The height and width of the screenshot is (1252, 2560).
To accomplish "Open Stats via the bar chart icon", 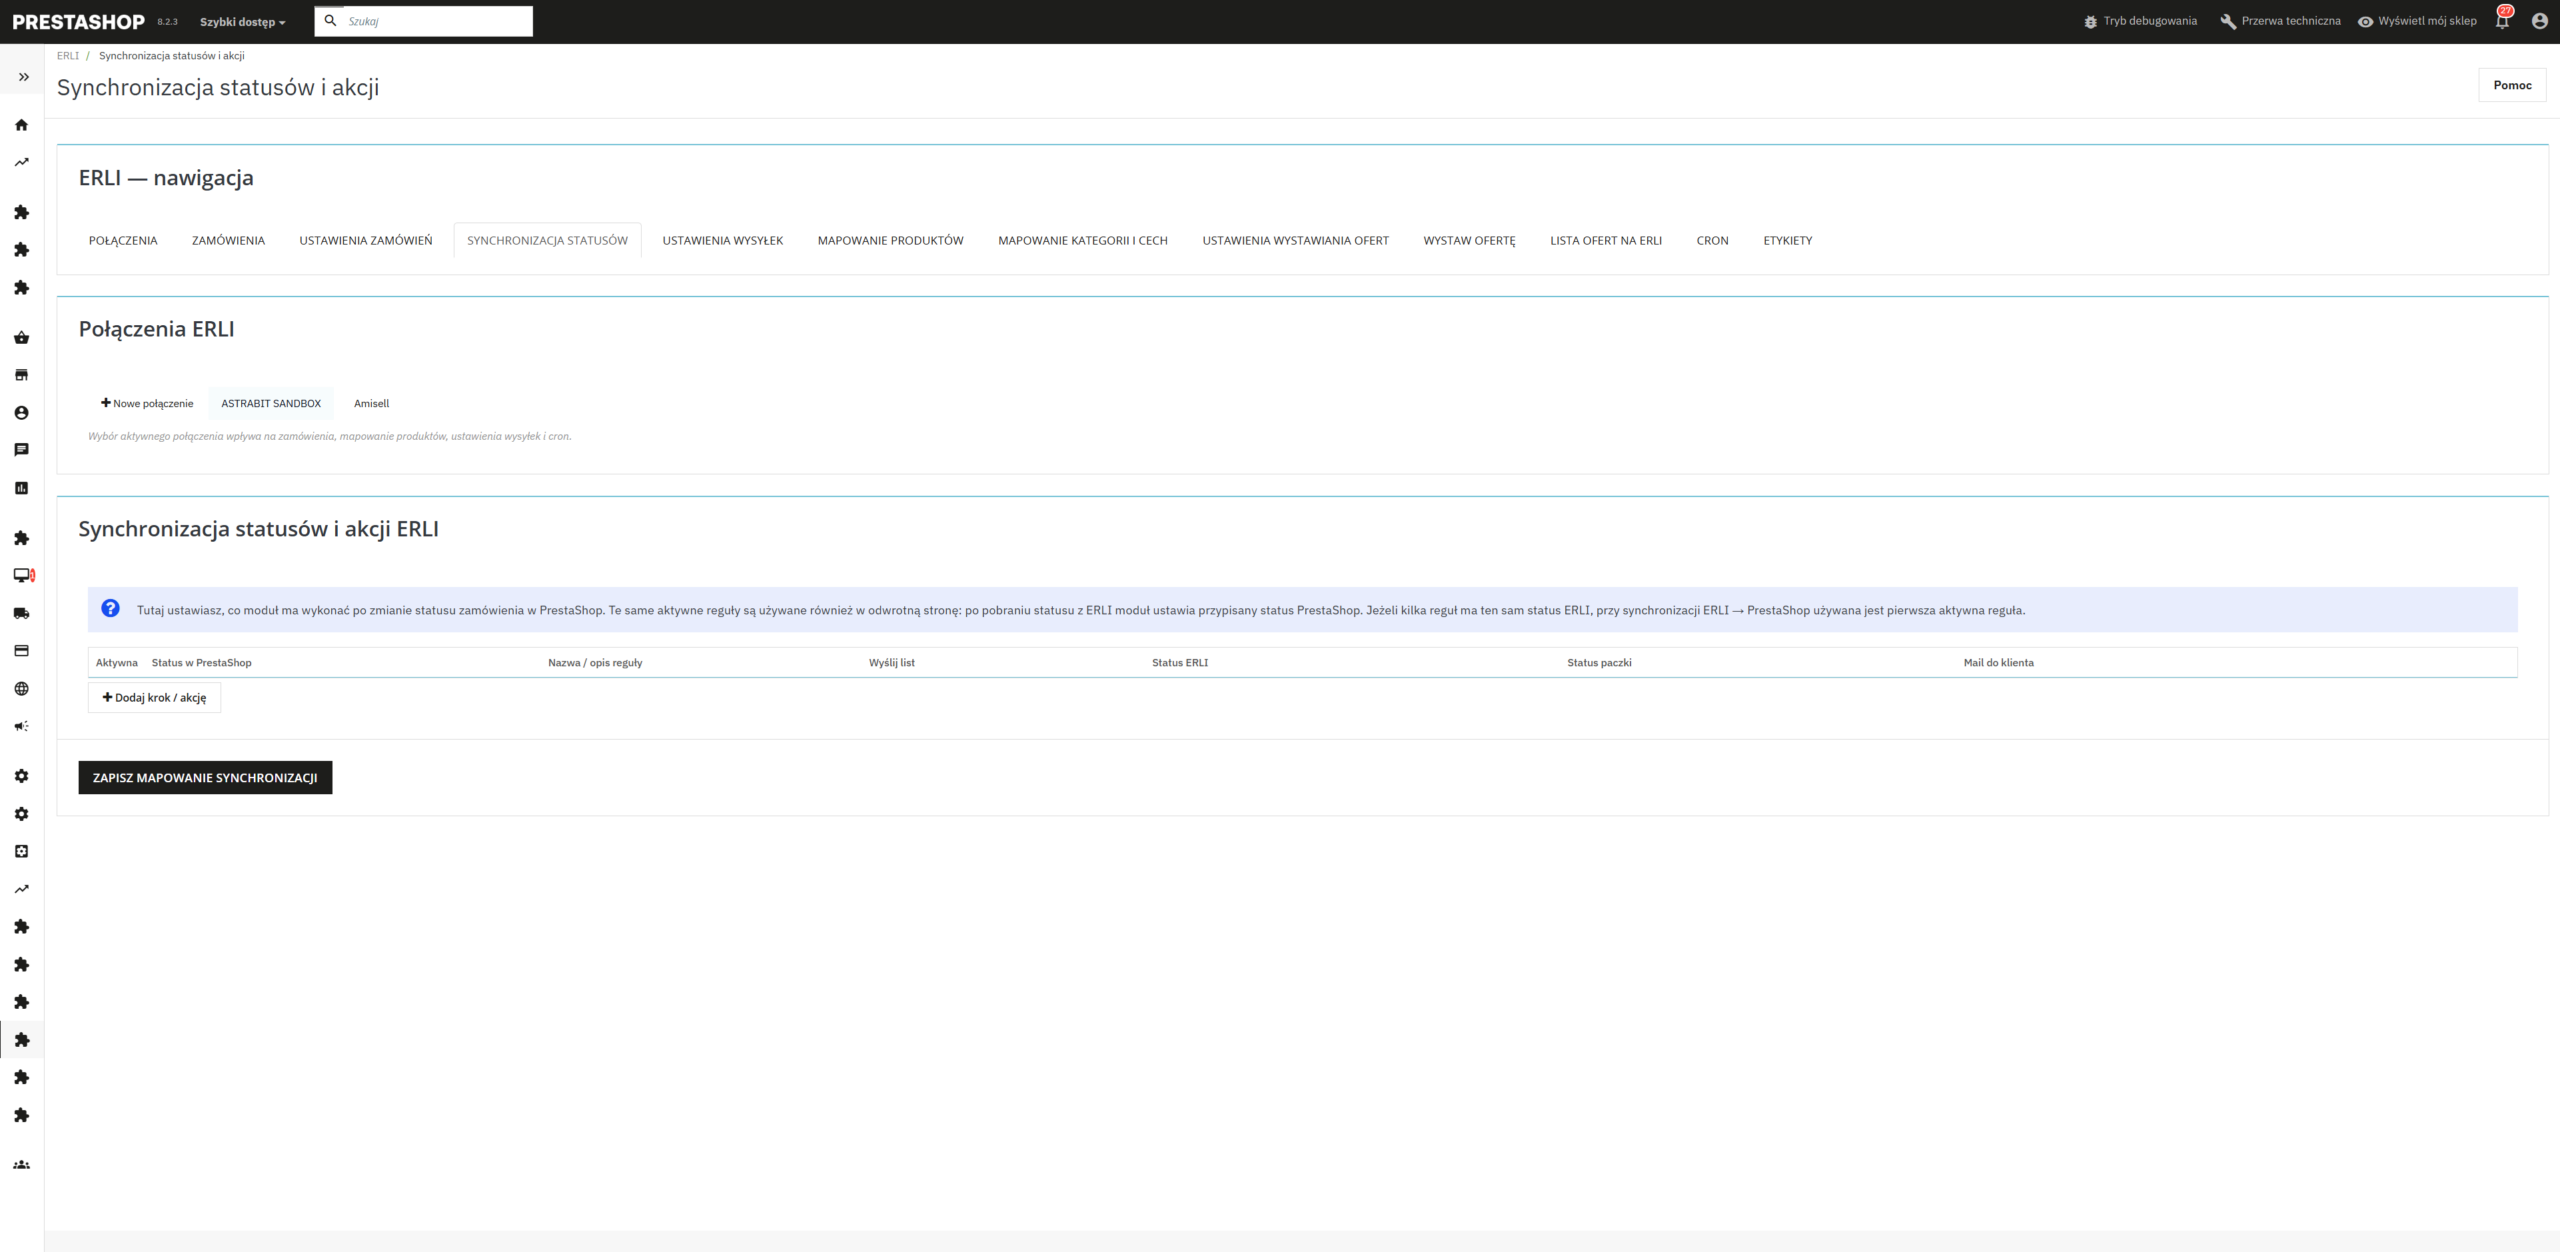I will (x=21, y=488).
